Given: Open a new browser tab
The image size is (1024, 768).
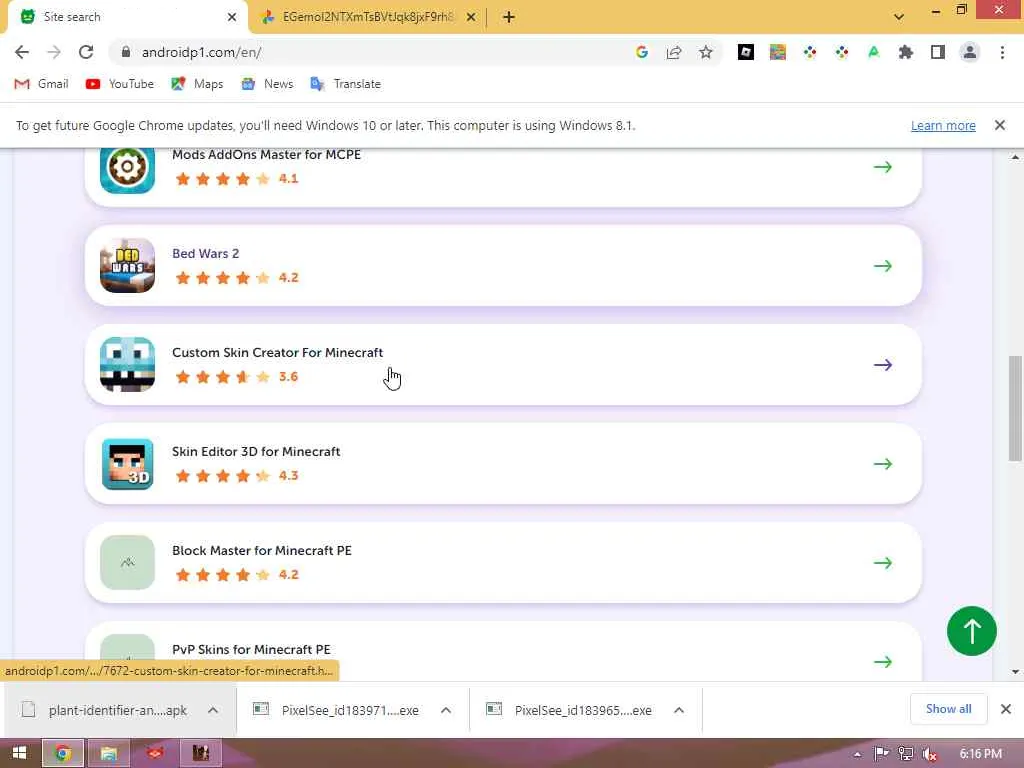Looking at the screenshot, I should 509,17.
